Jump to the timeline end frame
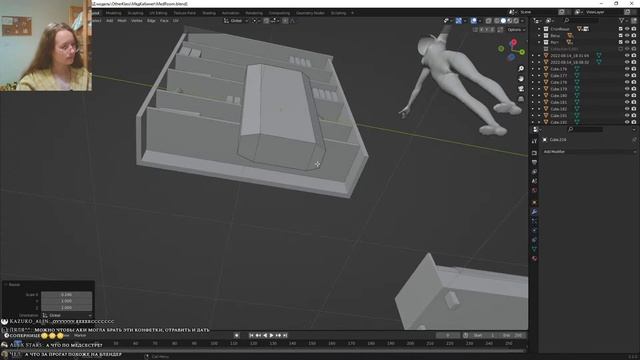This screenshot has height=360, width=640. coord(285,335)
